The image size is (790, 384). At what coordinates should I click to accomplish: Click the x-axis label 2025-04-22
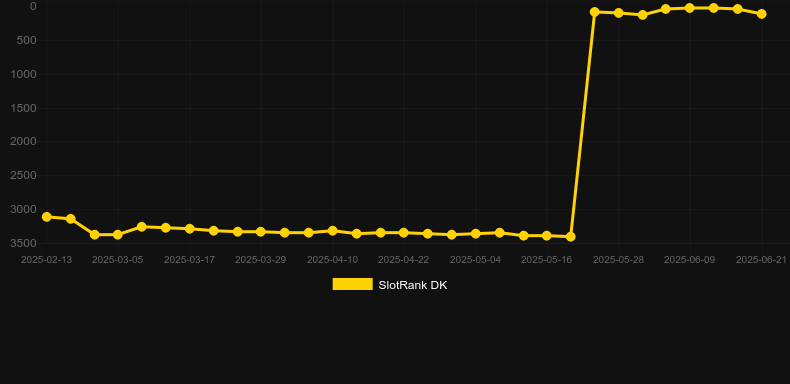(x=404, y=260)
